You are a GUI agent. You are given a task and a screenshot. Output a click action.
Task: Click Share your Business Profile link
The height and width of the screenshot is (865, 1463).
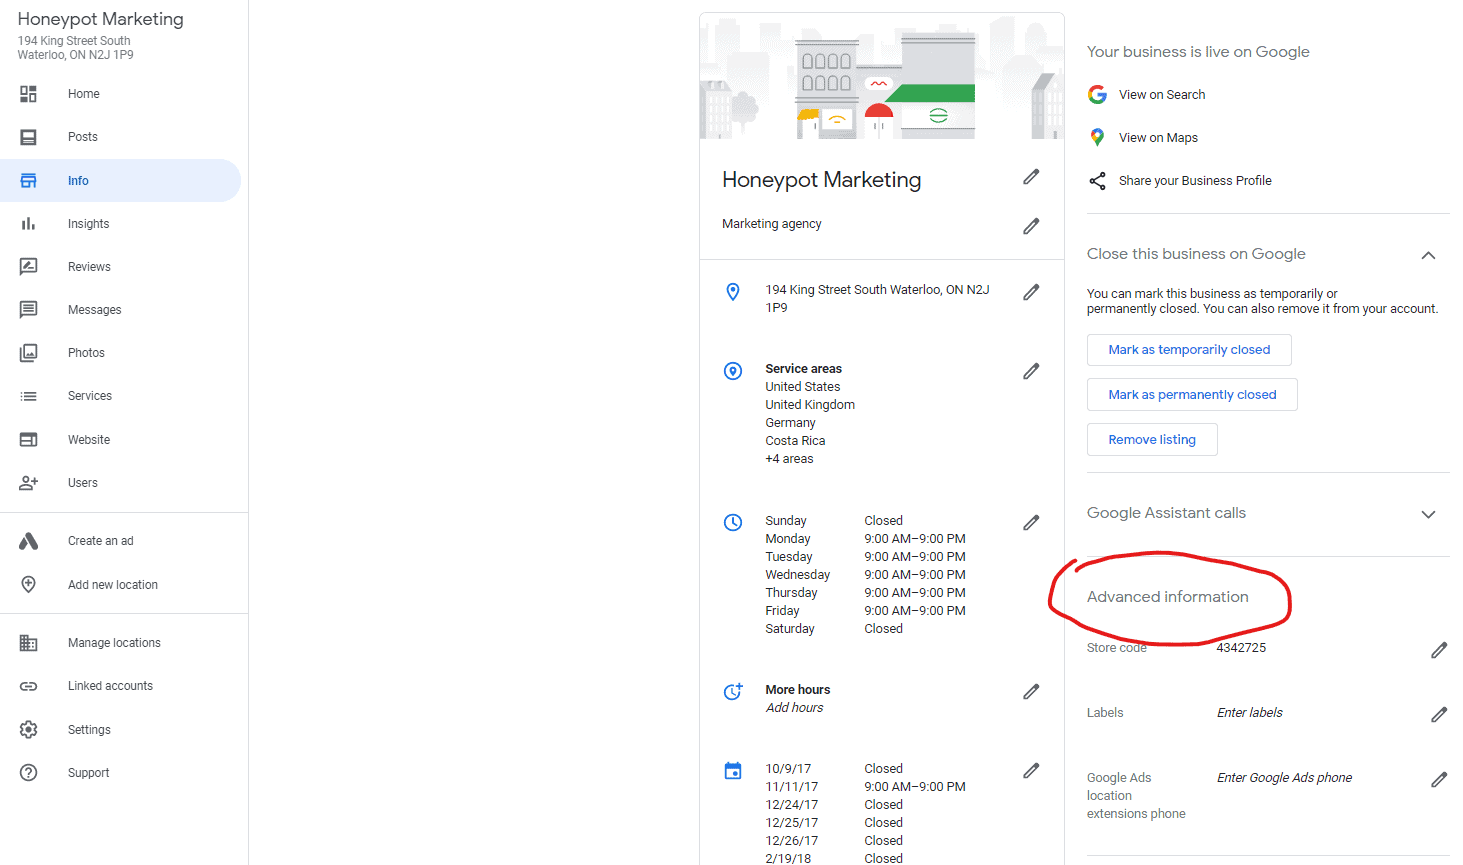point(1195,181)
